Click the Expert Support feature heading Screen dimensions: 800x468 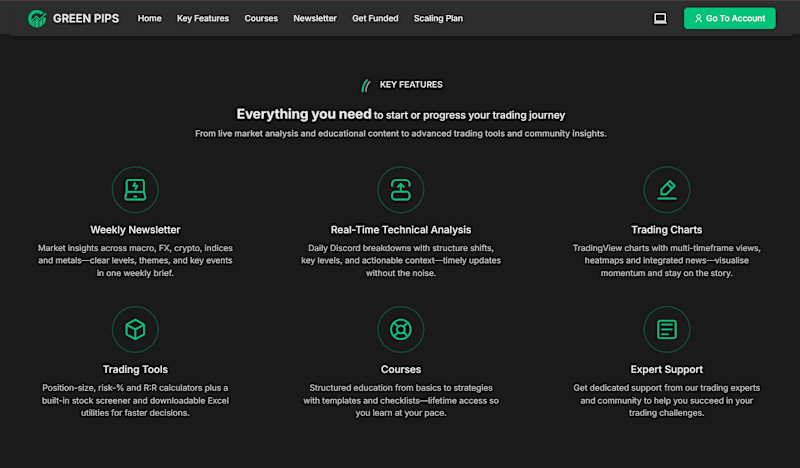666,370
